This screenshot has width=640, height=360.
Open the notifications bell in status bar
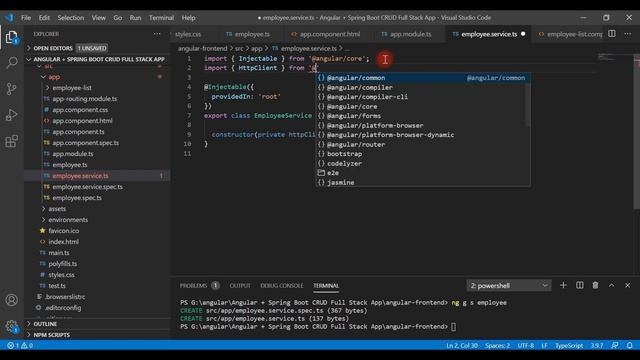coord(630,346)
